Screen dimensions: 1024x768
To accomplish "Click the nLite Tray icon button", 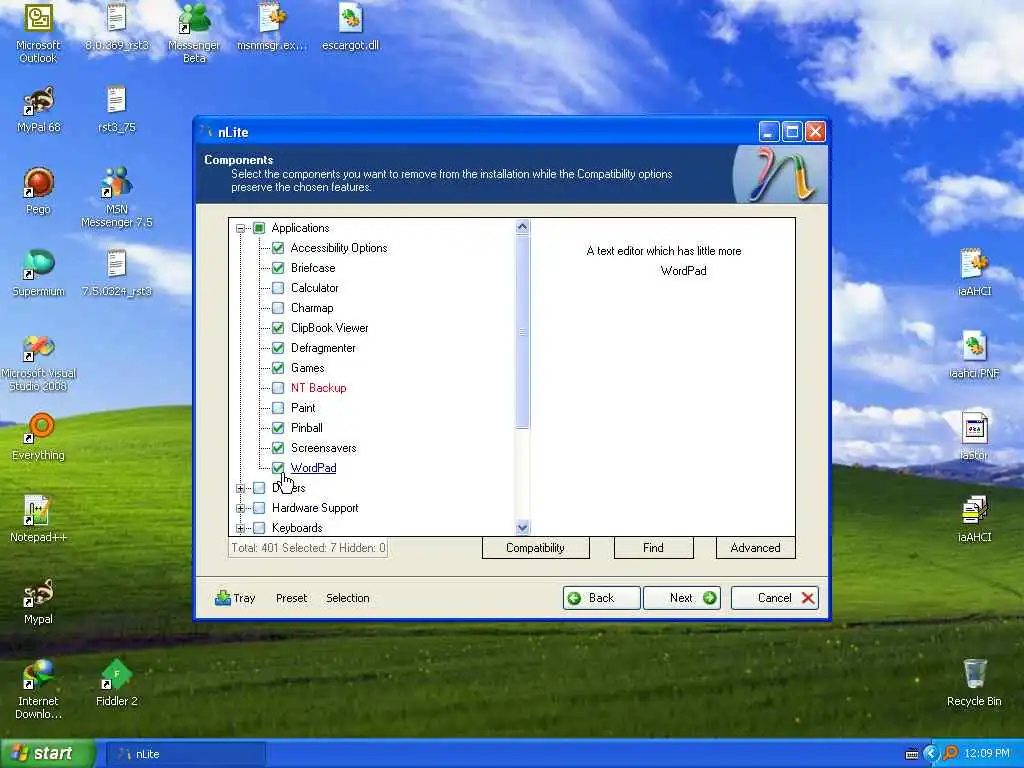I will click(x=235, y=598).
